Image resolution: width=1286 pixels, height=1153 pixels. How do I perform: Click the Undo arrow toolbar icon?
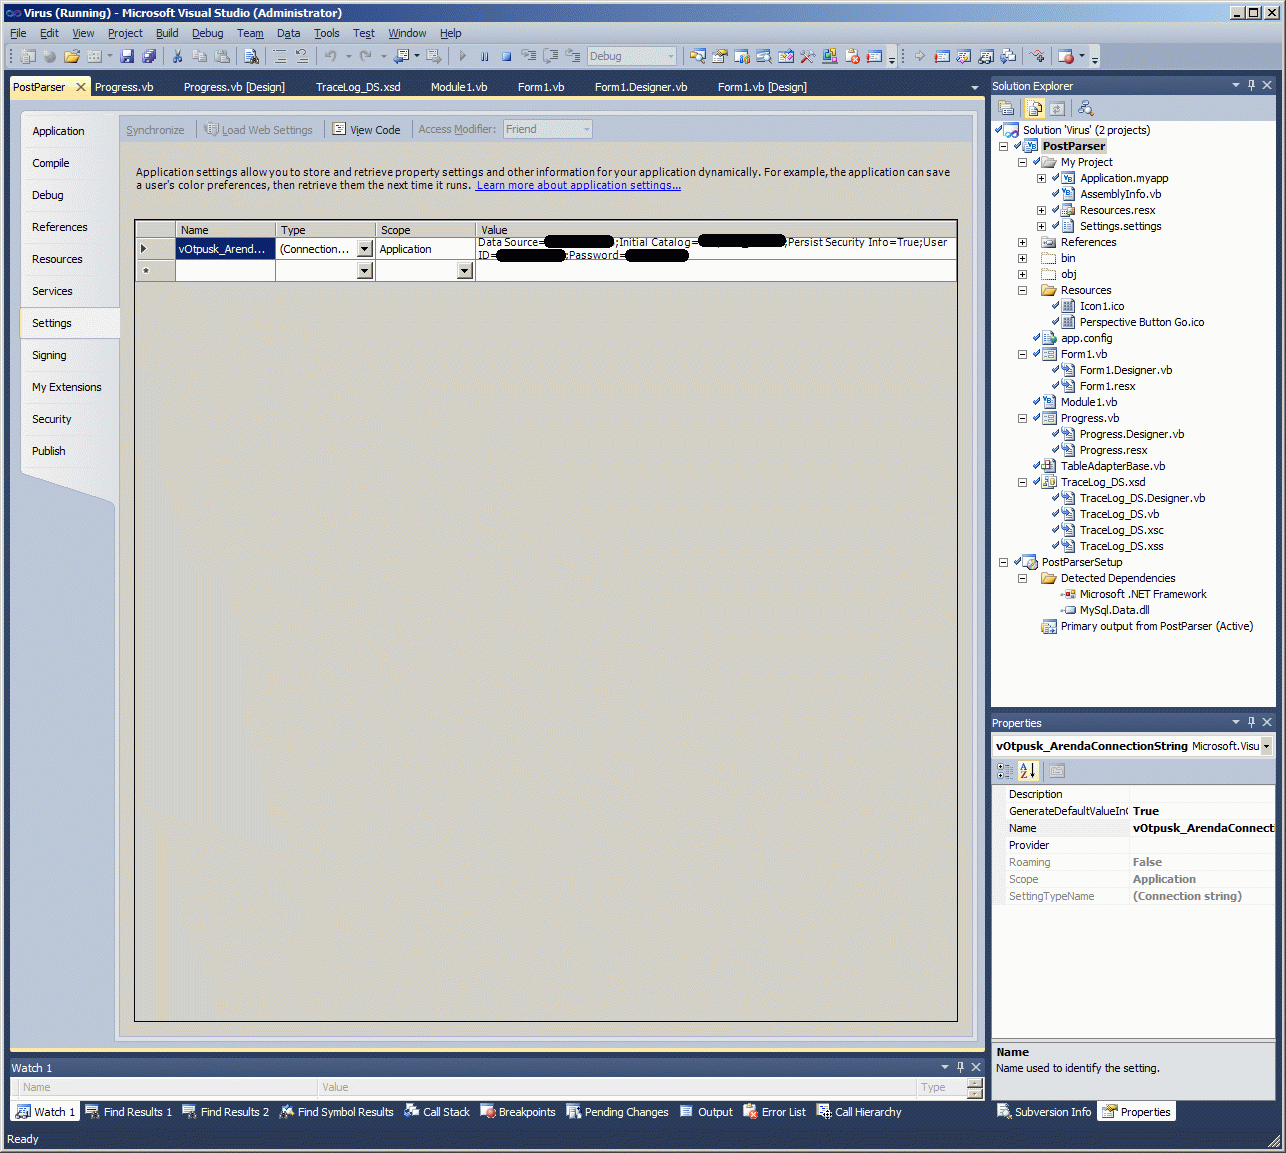(x=330, y=56)
